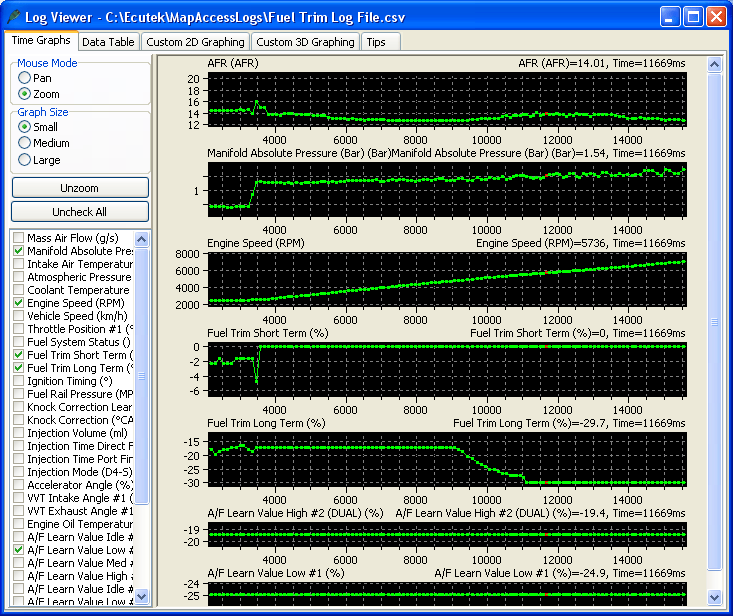The height and width of the screenshot is (616, 733).
Task: Enable Intake Air Temperature checkbox
Action: coord(19,264)
